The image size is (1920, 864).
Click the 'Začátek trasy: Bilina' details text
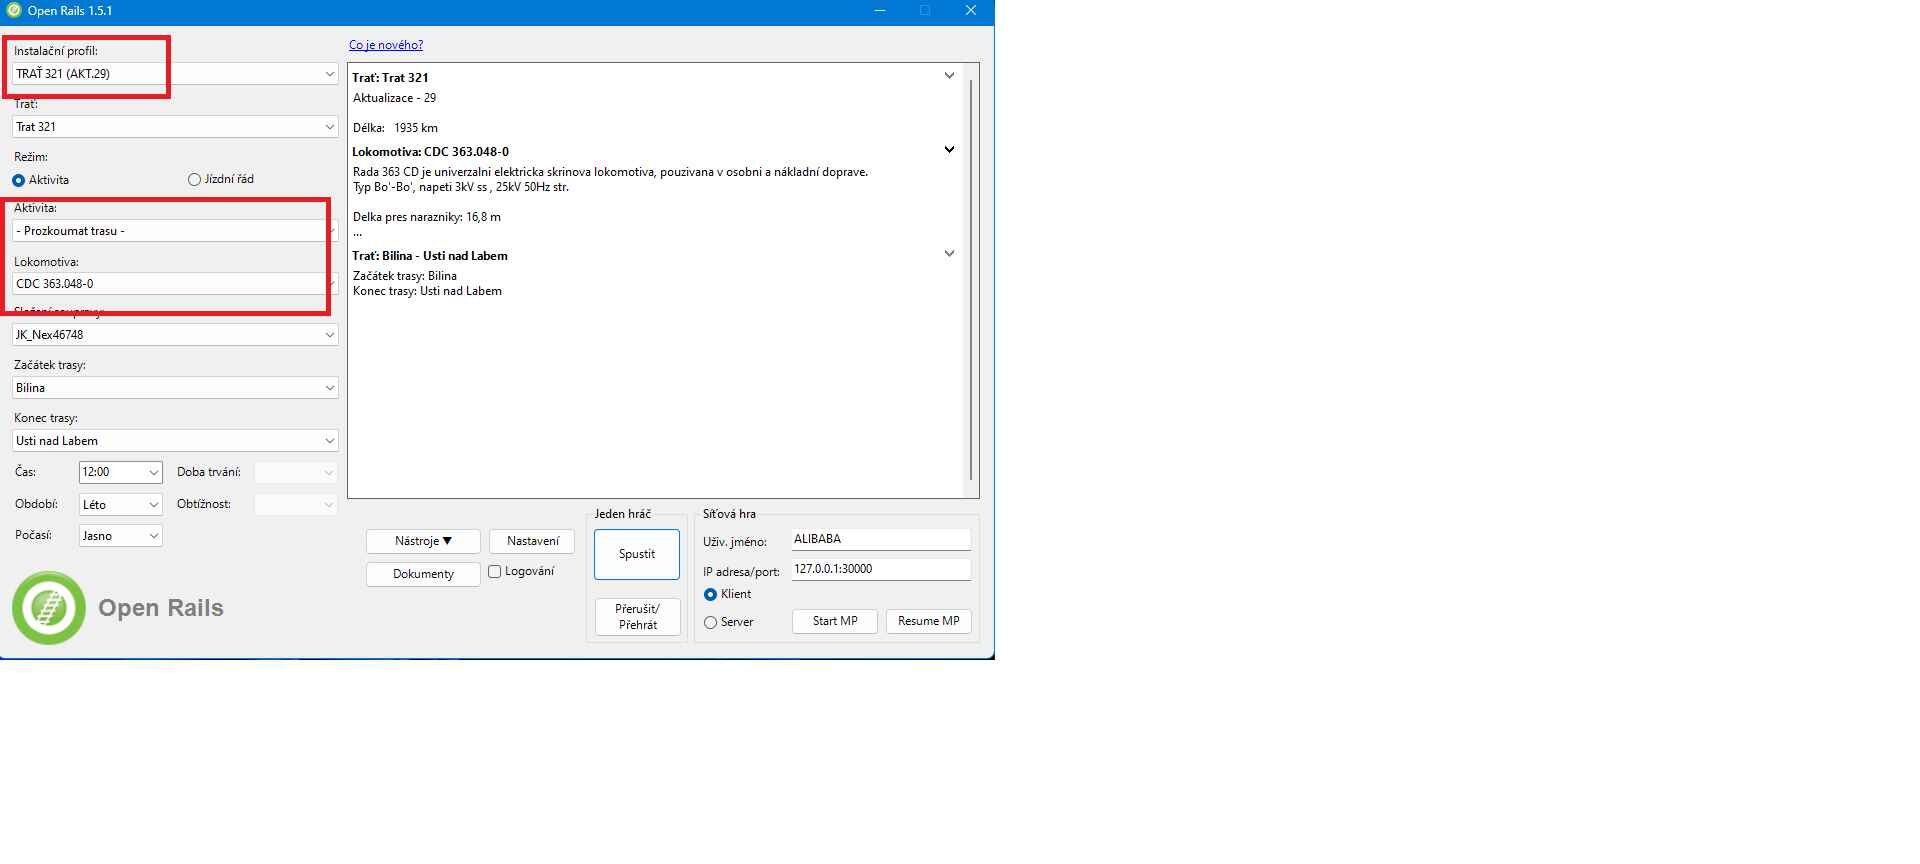pos(405,276)
